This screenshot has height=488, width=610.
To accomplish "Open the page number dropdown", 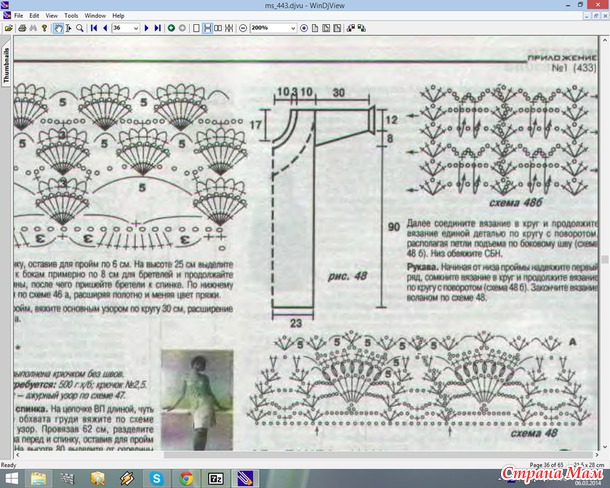I will (x=135, y=28).
